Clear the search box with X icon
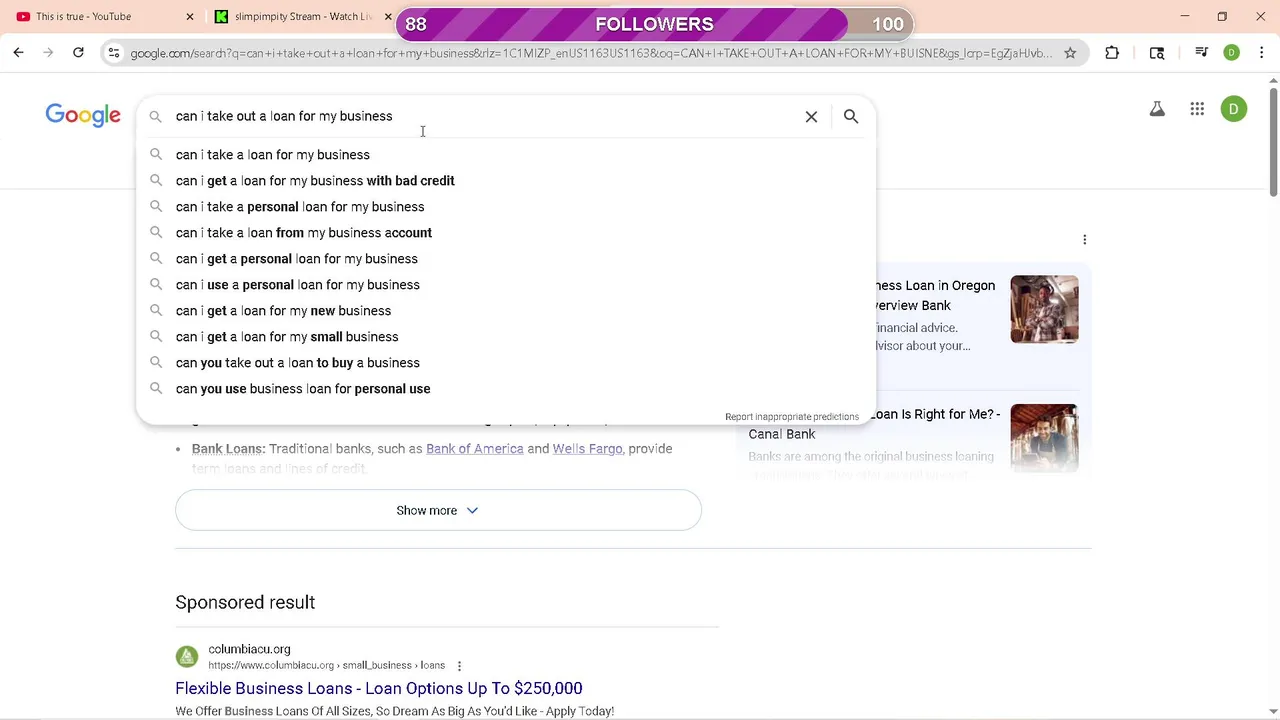The height and width of the screenshot is (720, 1280). point(811,117)
